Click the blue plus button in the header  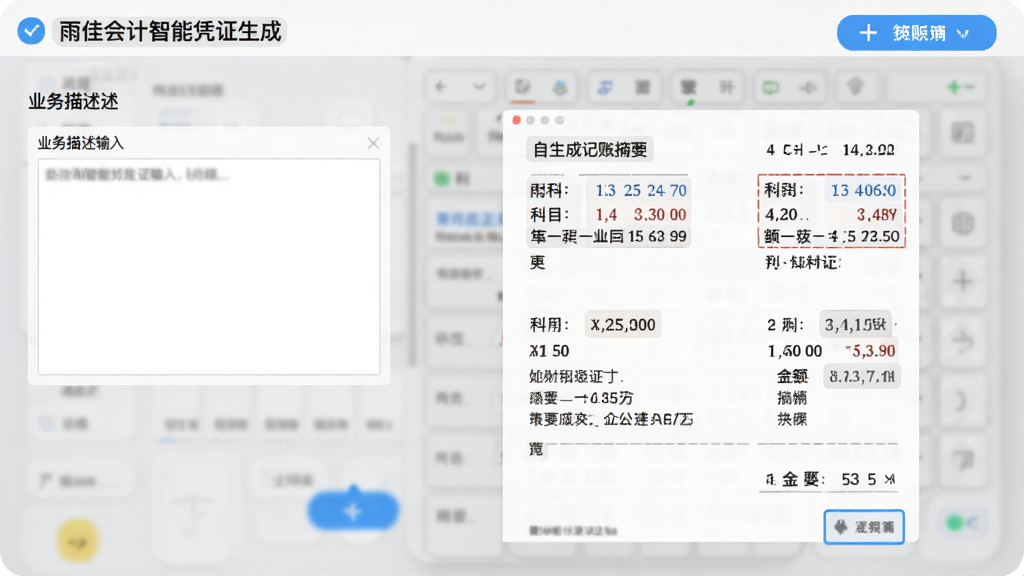point(916,33)
